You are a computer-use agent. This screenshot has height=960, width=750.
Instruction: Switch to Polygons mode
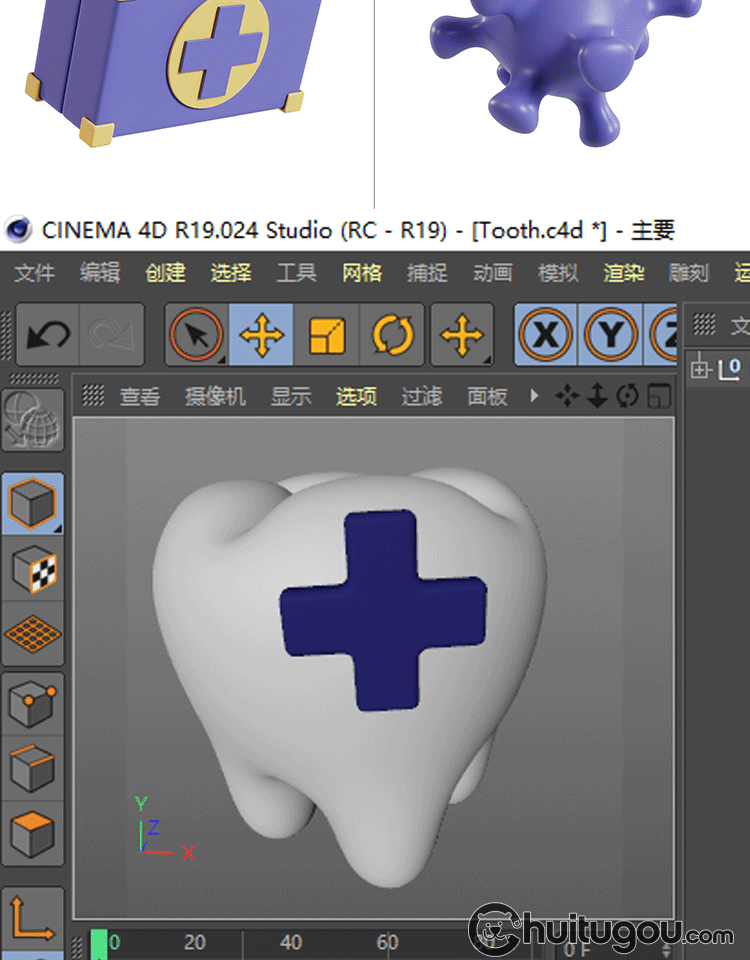pos(32,834)
